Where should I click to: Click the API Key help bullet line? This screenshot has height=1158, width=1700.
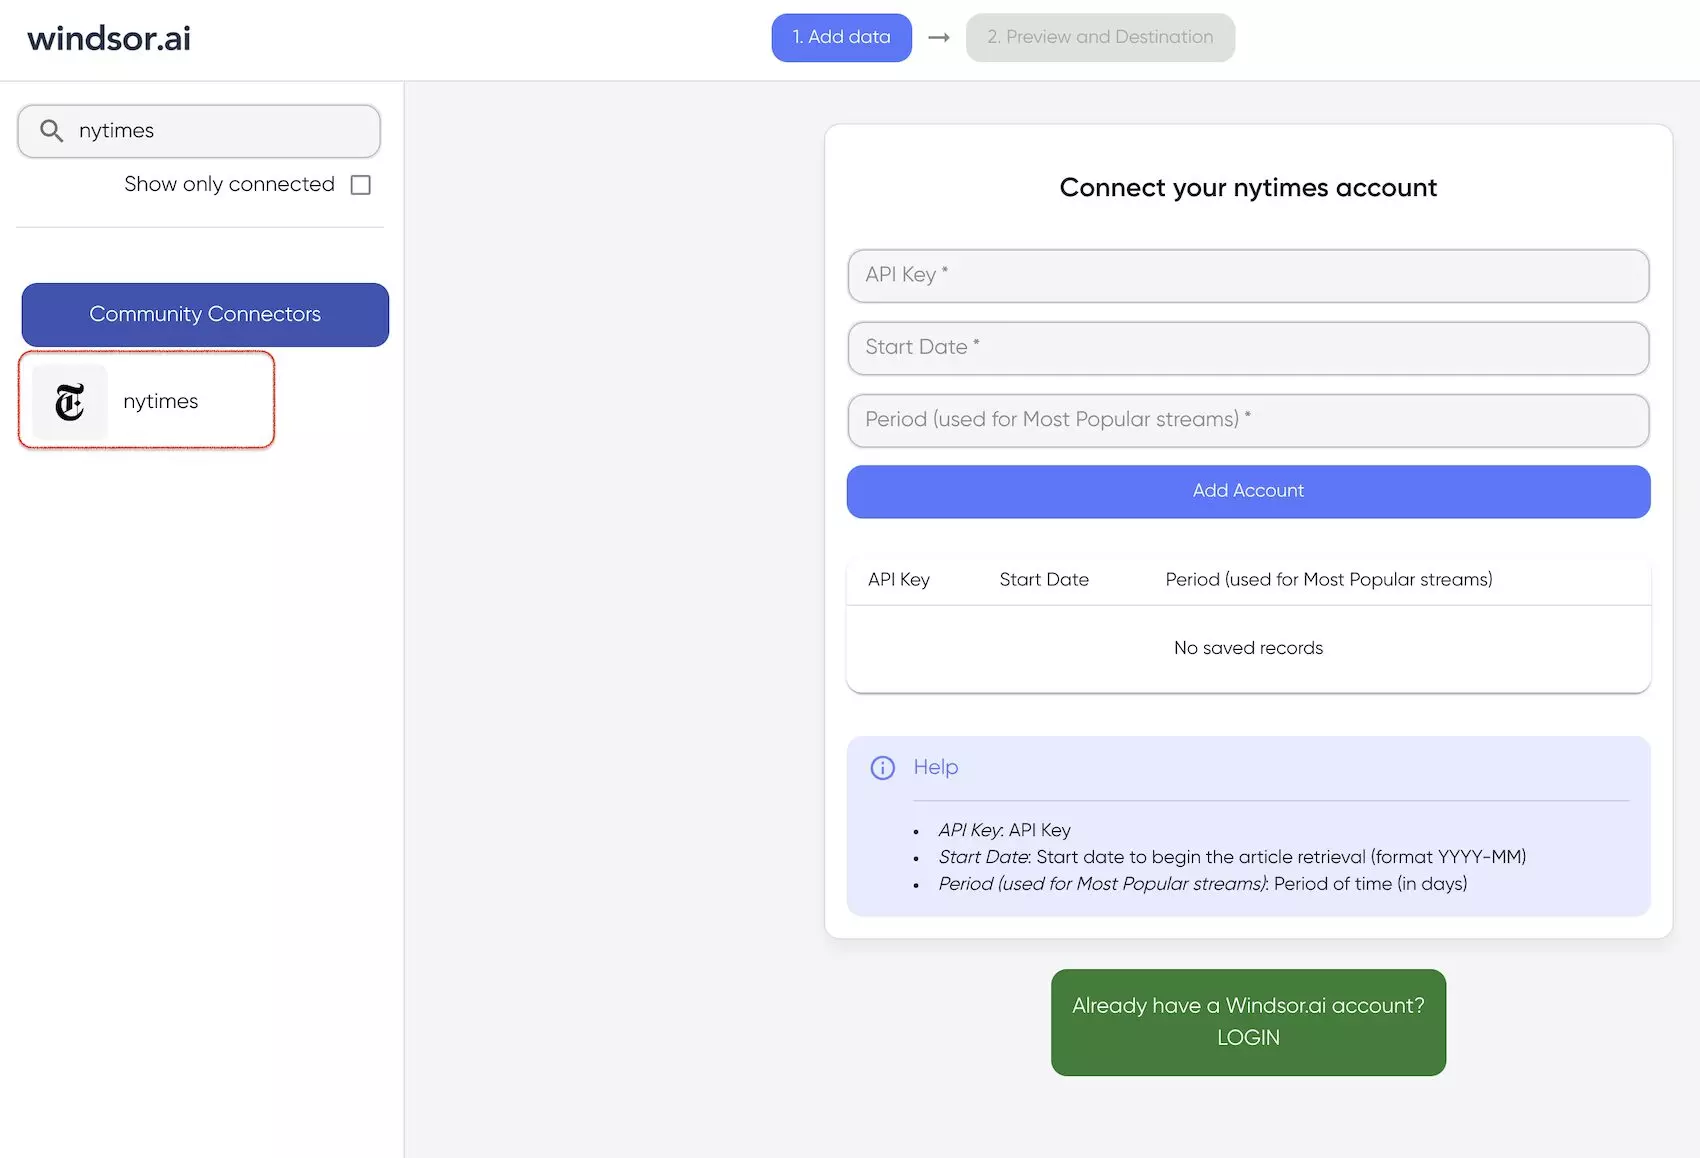click(x=1004, y=830)
